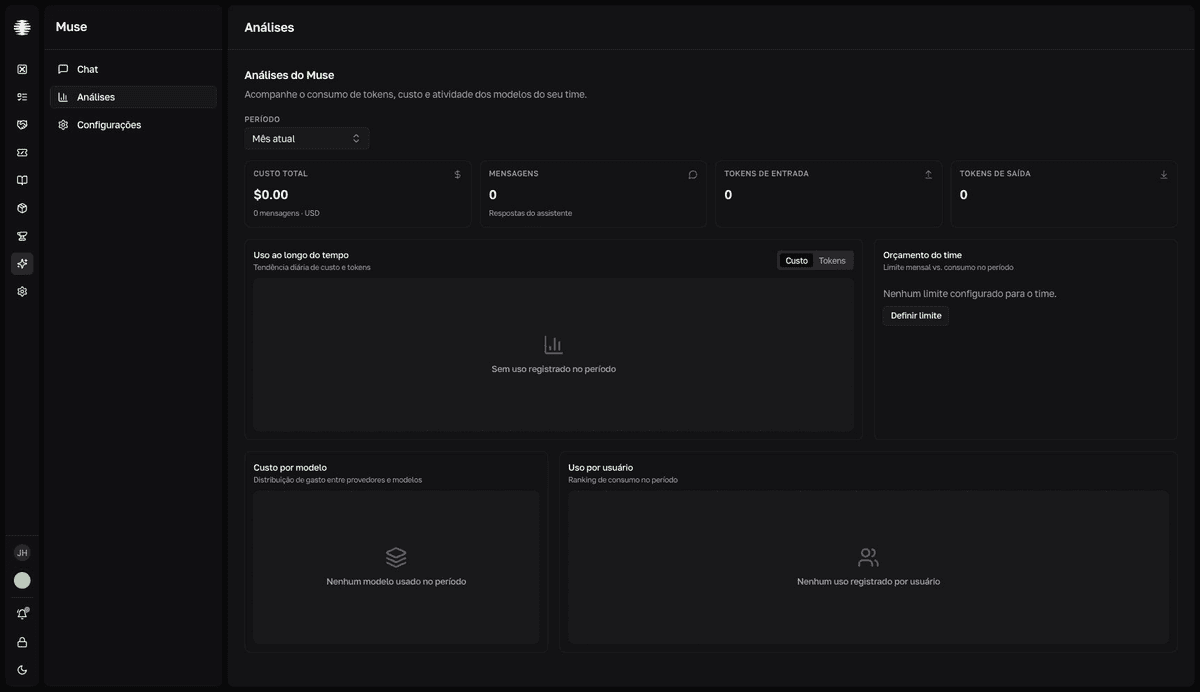Click the speech bubble icon beside Chat

click(x=63, y=69)
